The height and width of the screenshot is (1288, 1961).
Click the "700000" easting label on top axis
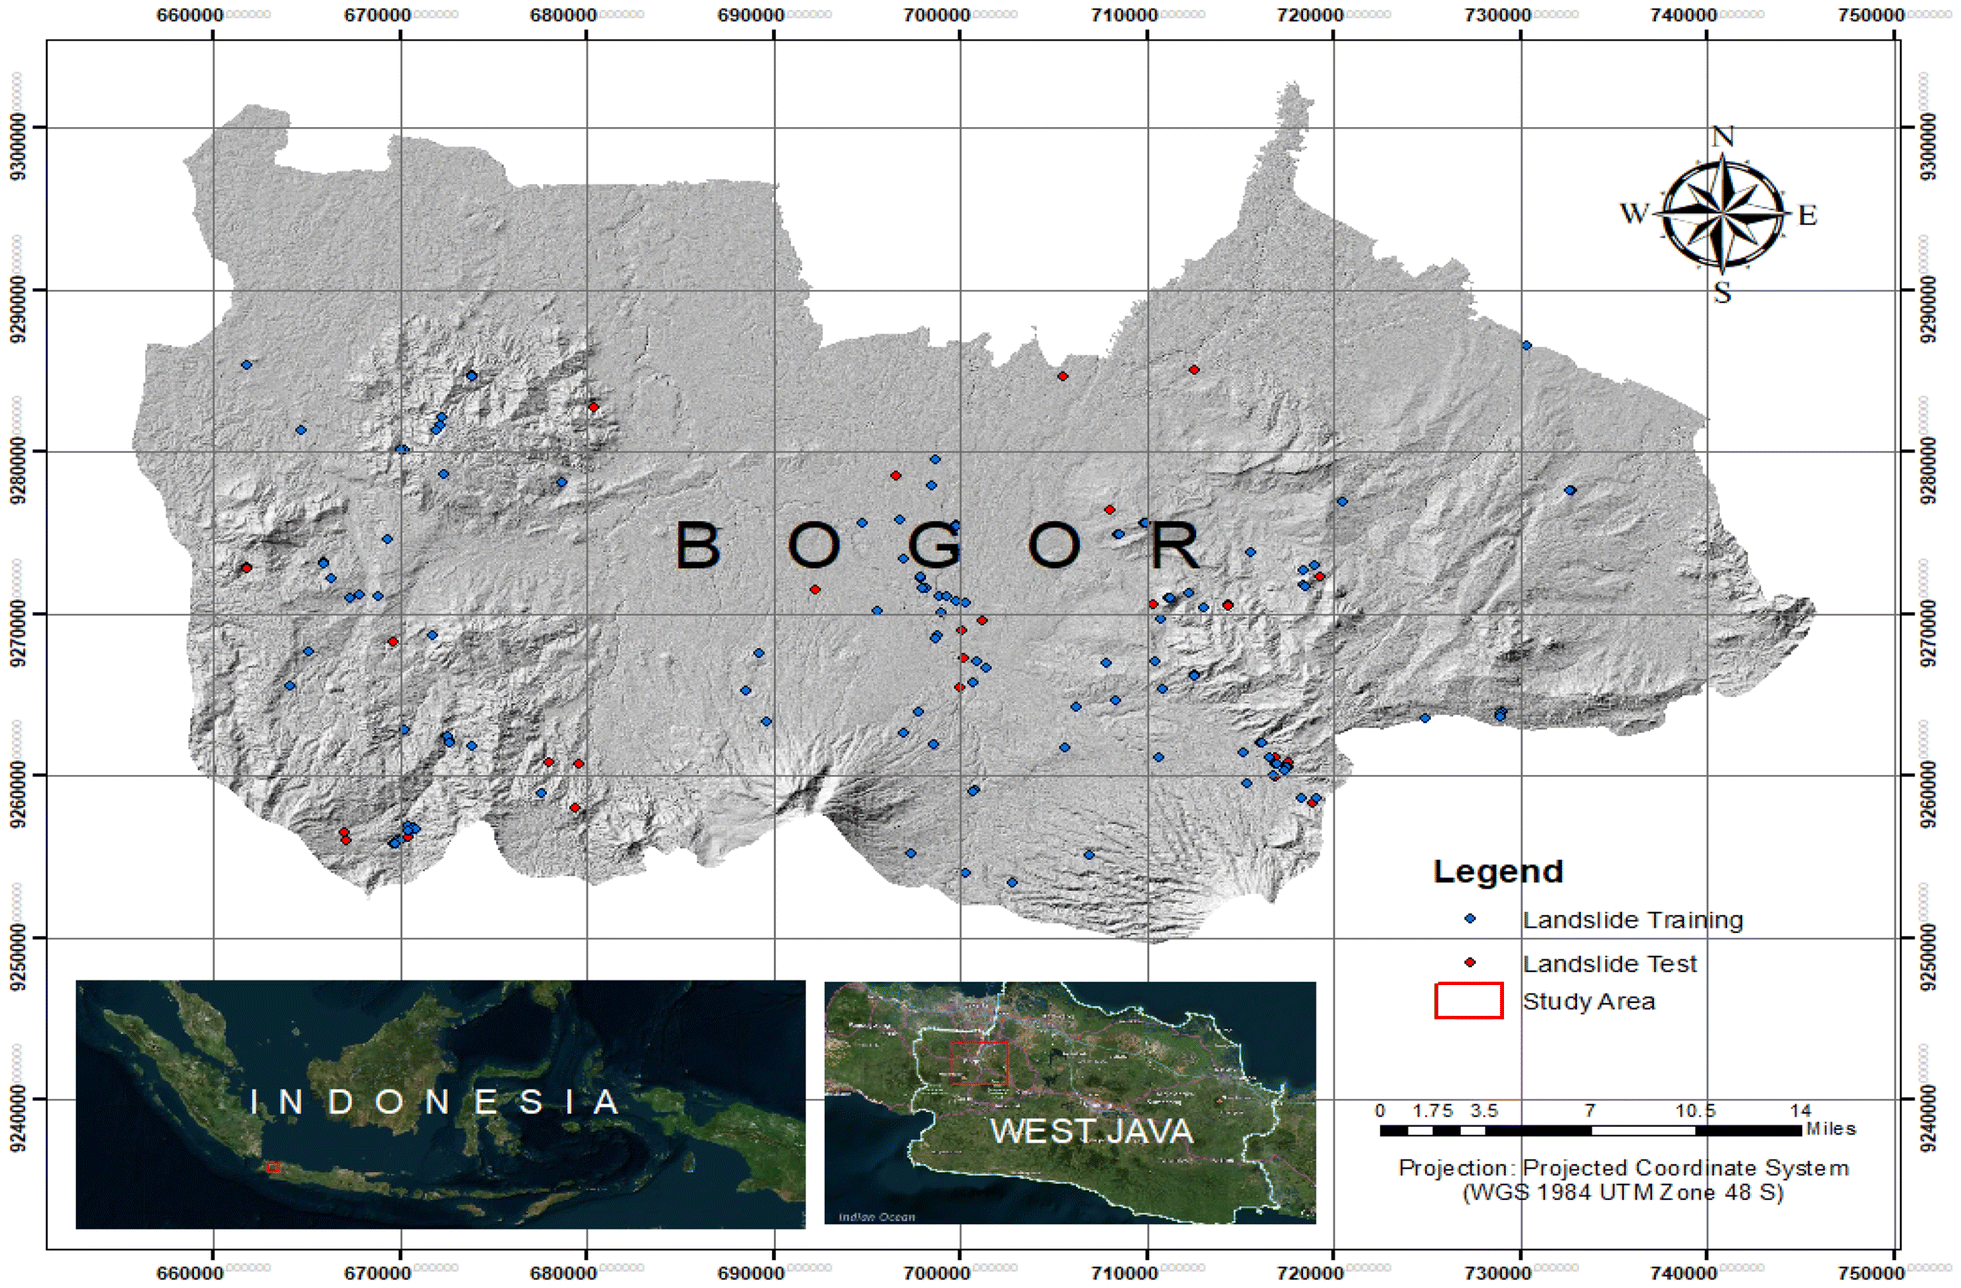point(937,15)
